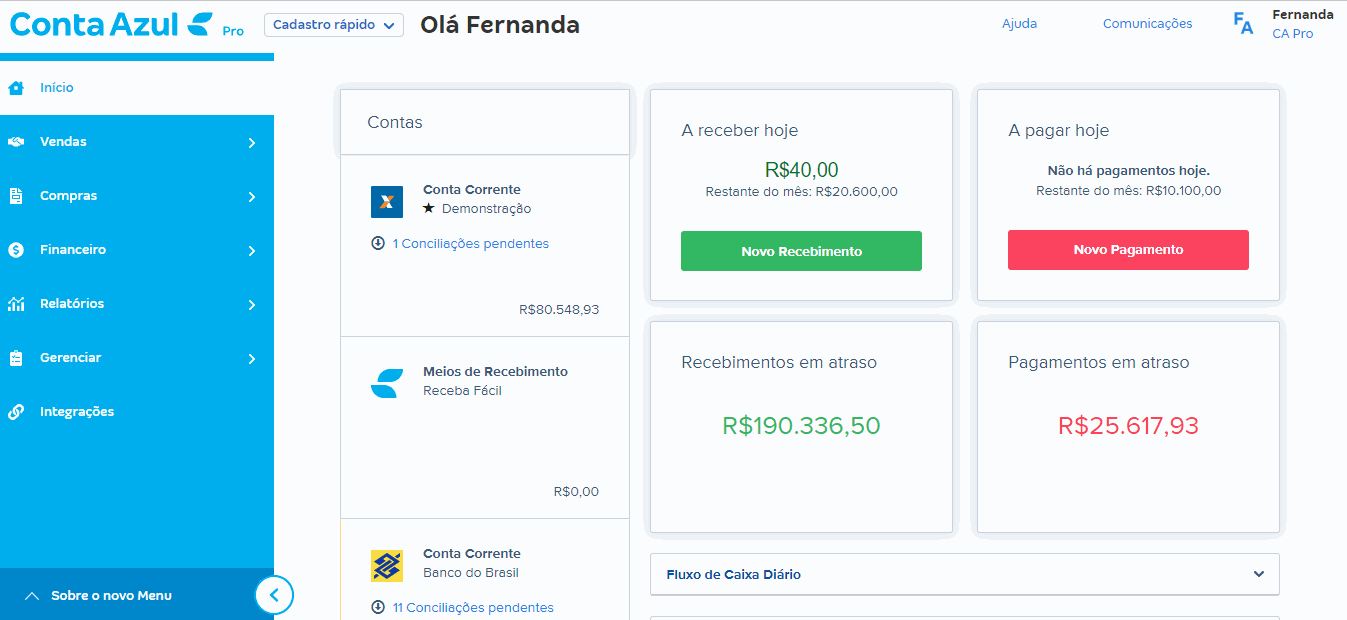The image size is (1347, 620).
Task: Click the Início home icon
Action: [x=16, y=88]
